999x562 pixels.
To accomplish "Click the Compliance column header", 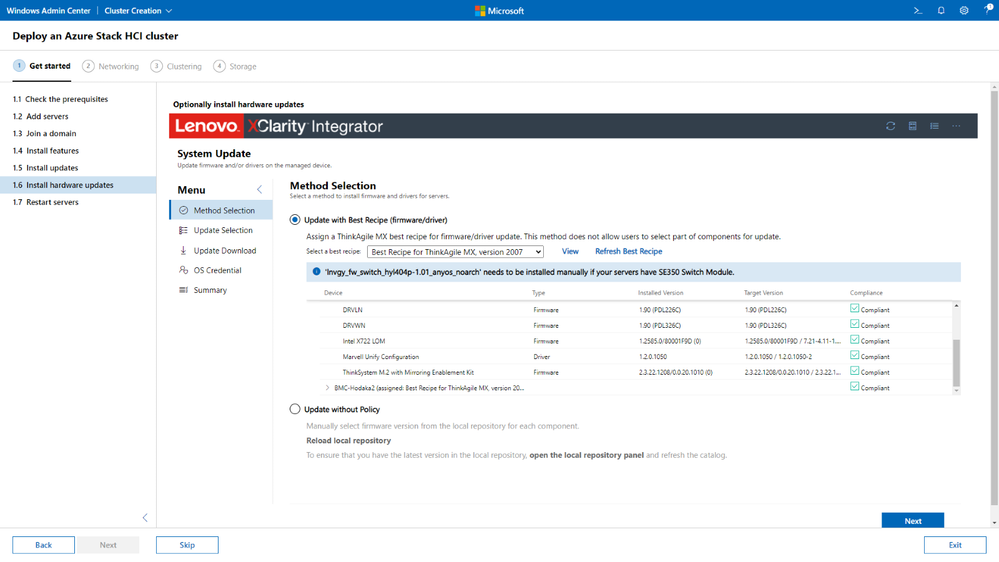I will [866, 292].
